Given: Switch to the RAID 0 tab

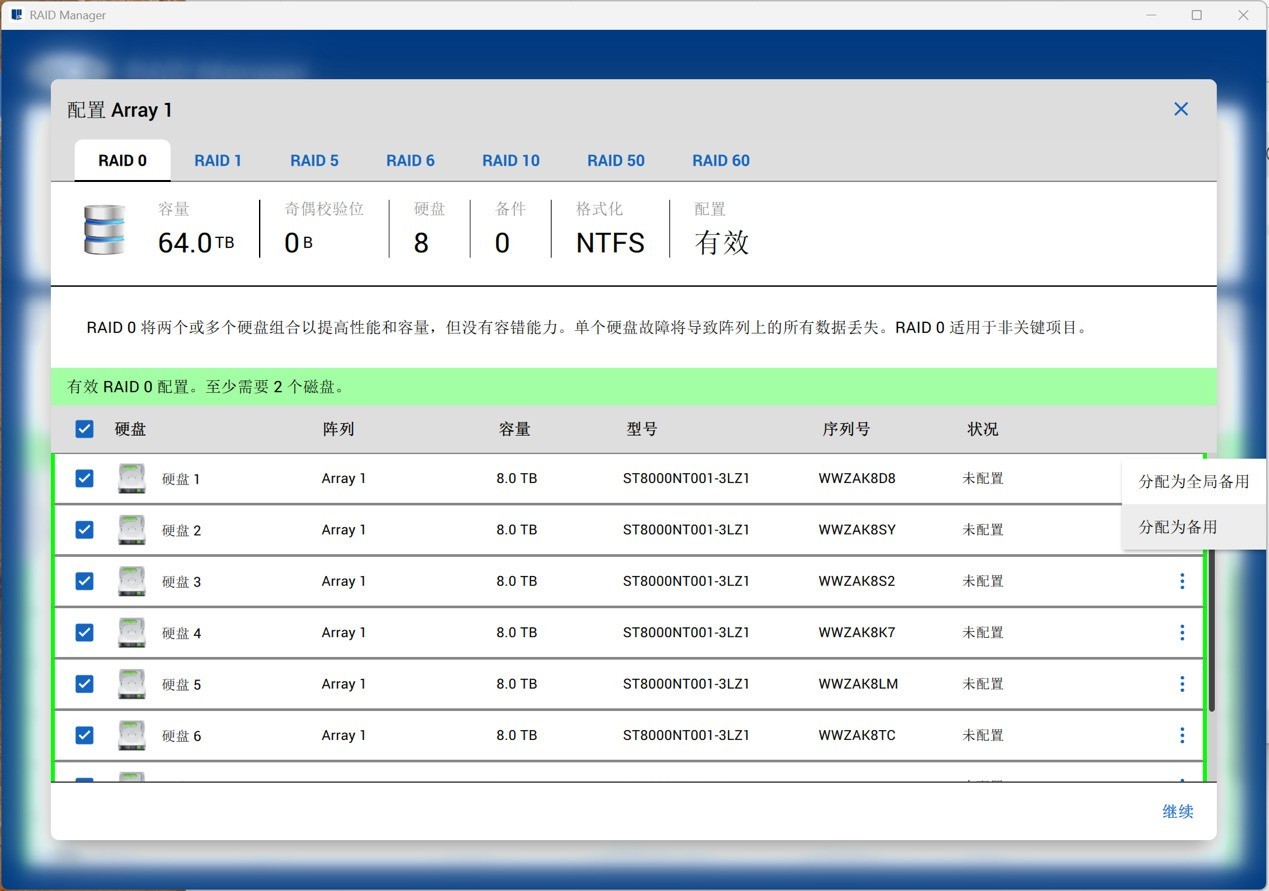Looking at the screenshot, I should coord(122,160).
